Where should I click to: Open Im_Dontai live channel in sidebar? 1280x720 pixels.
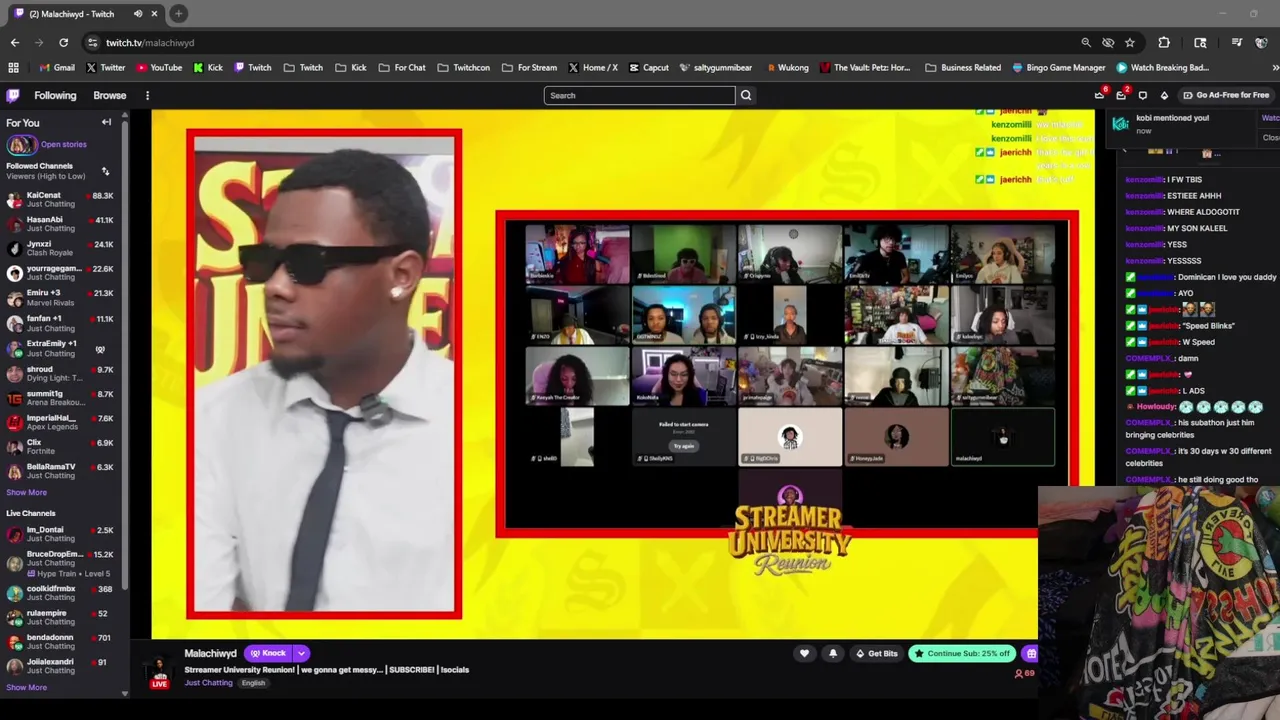pos(60,534)
